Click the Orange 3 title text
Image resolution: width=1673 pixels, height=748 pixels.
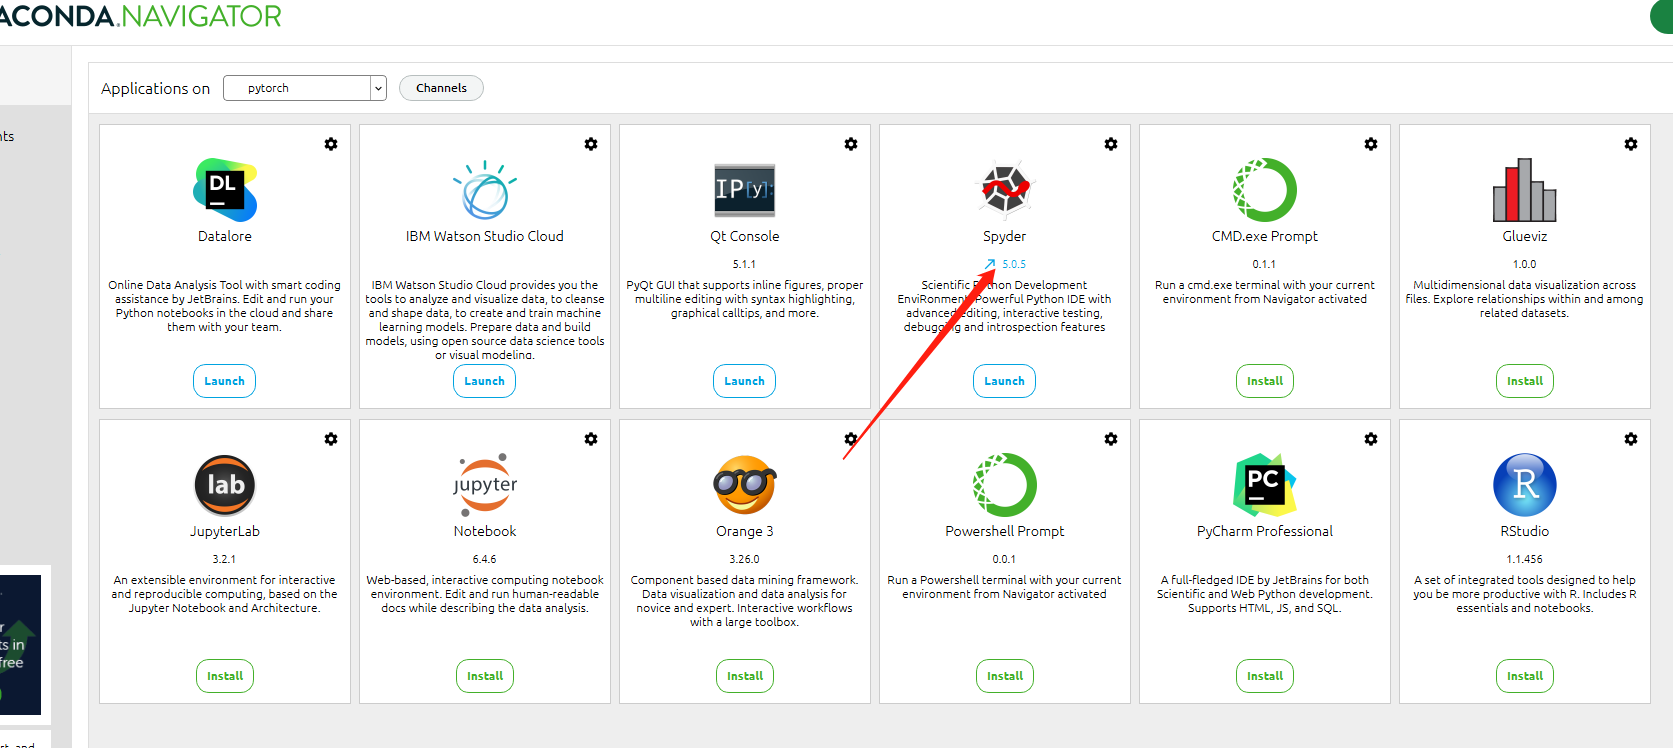(x=745, y=532)
